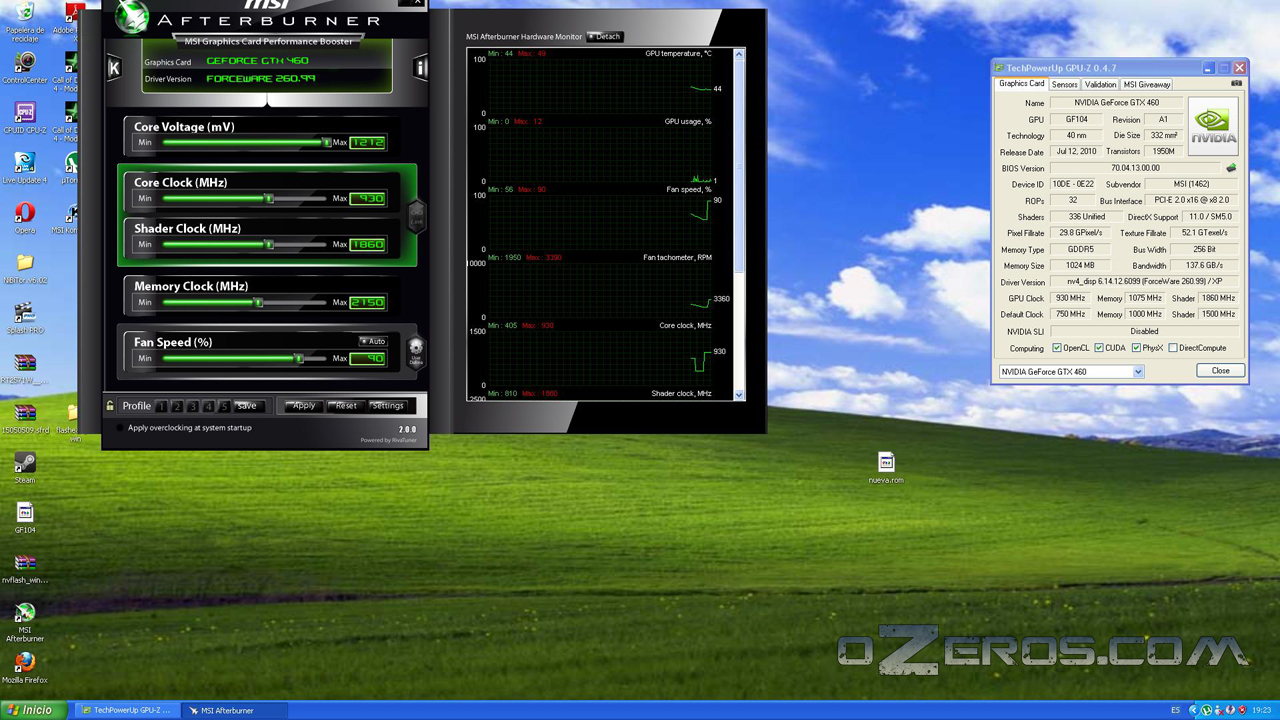This screenshot has width=1280, height=720.
Task: Click the Core Voltage value field 1212
Action: point(367,142)
